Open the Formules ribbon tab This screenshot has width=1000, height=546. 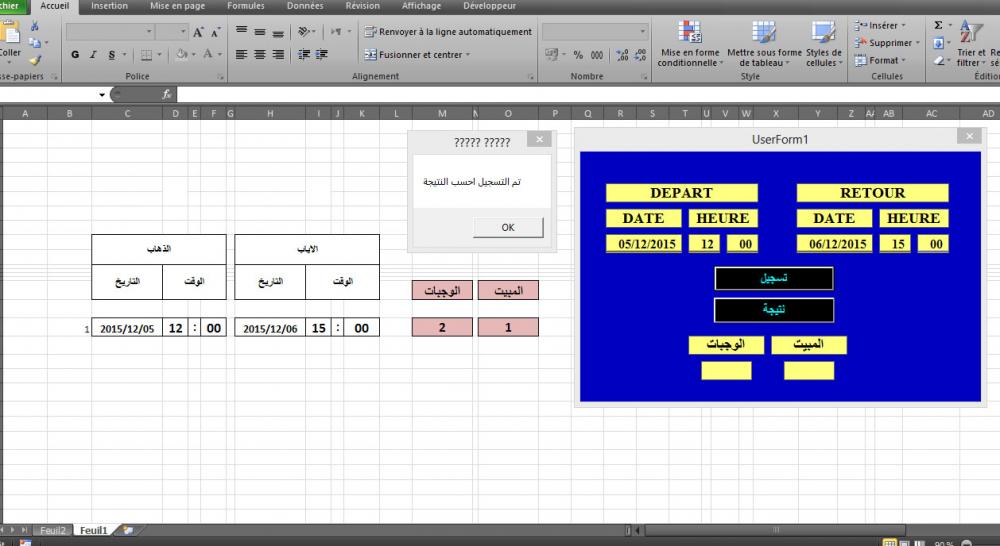pos(245,6)
